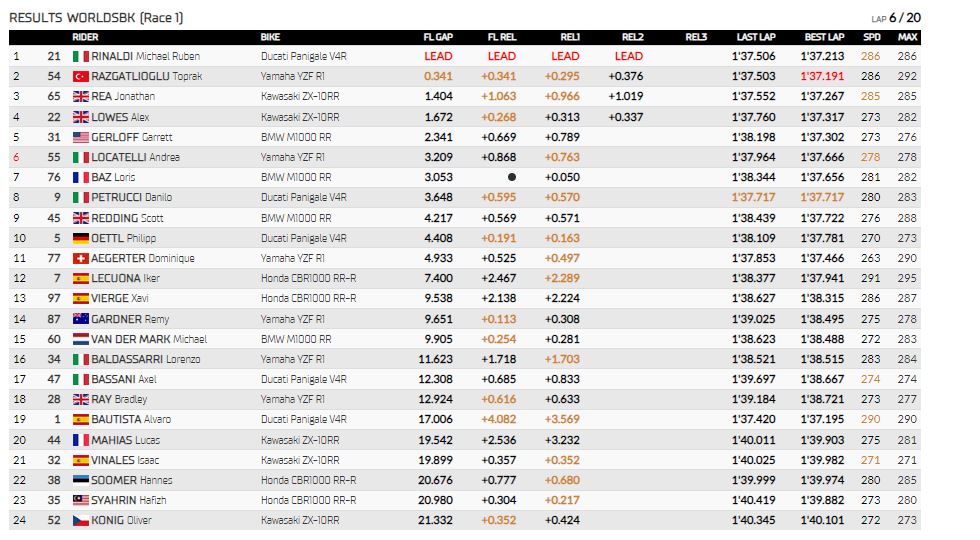This screenshot has height=540, width=980.
Task: Click FL GAP value 9.905
Action: tap(438, 339)
